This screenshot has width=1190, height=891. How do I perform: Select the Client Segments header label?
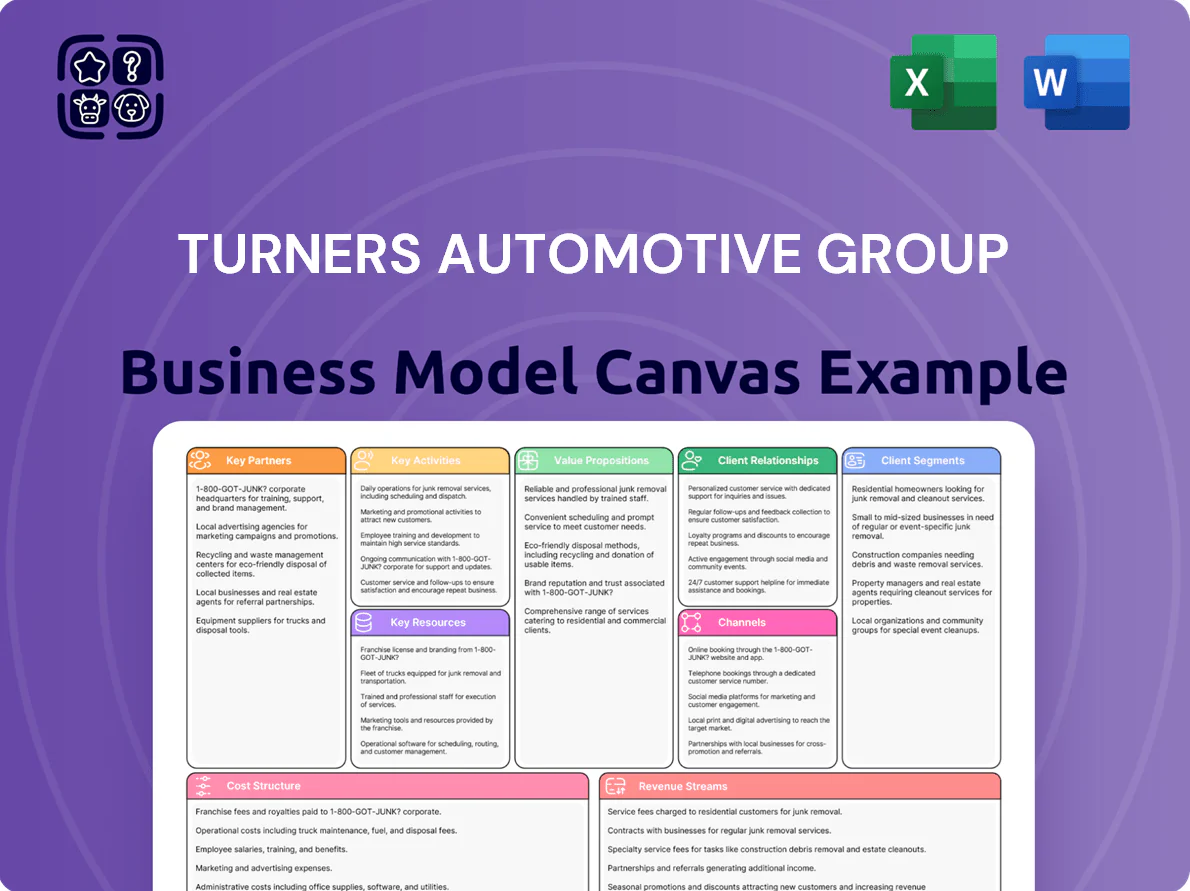click(923, 461)
